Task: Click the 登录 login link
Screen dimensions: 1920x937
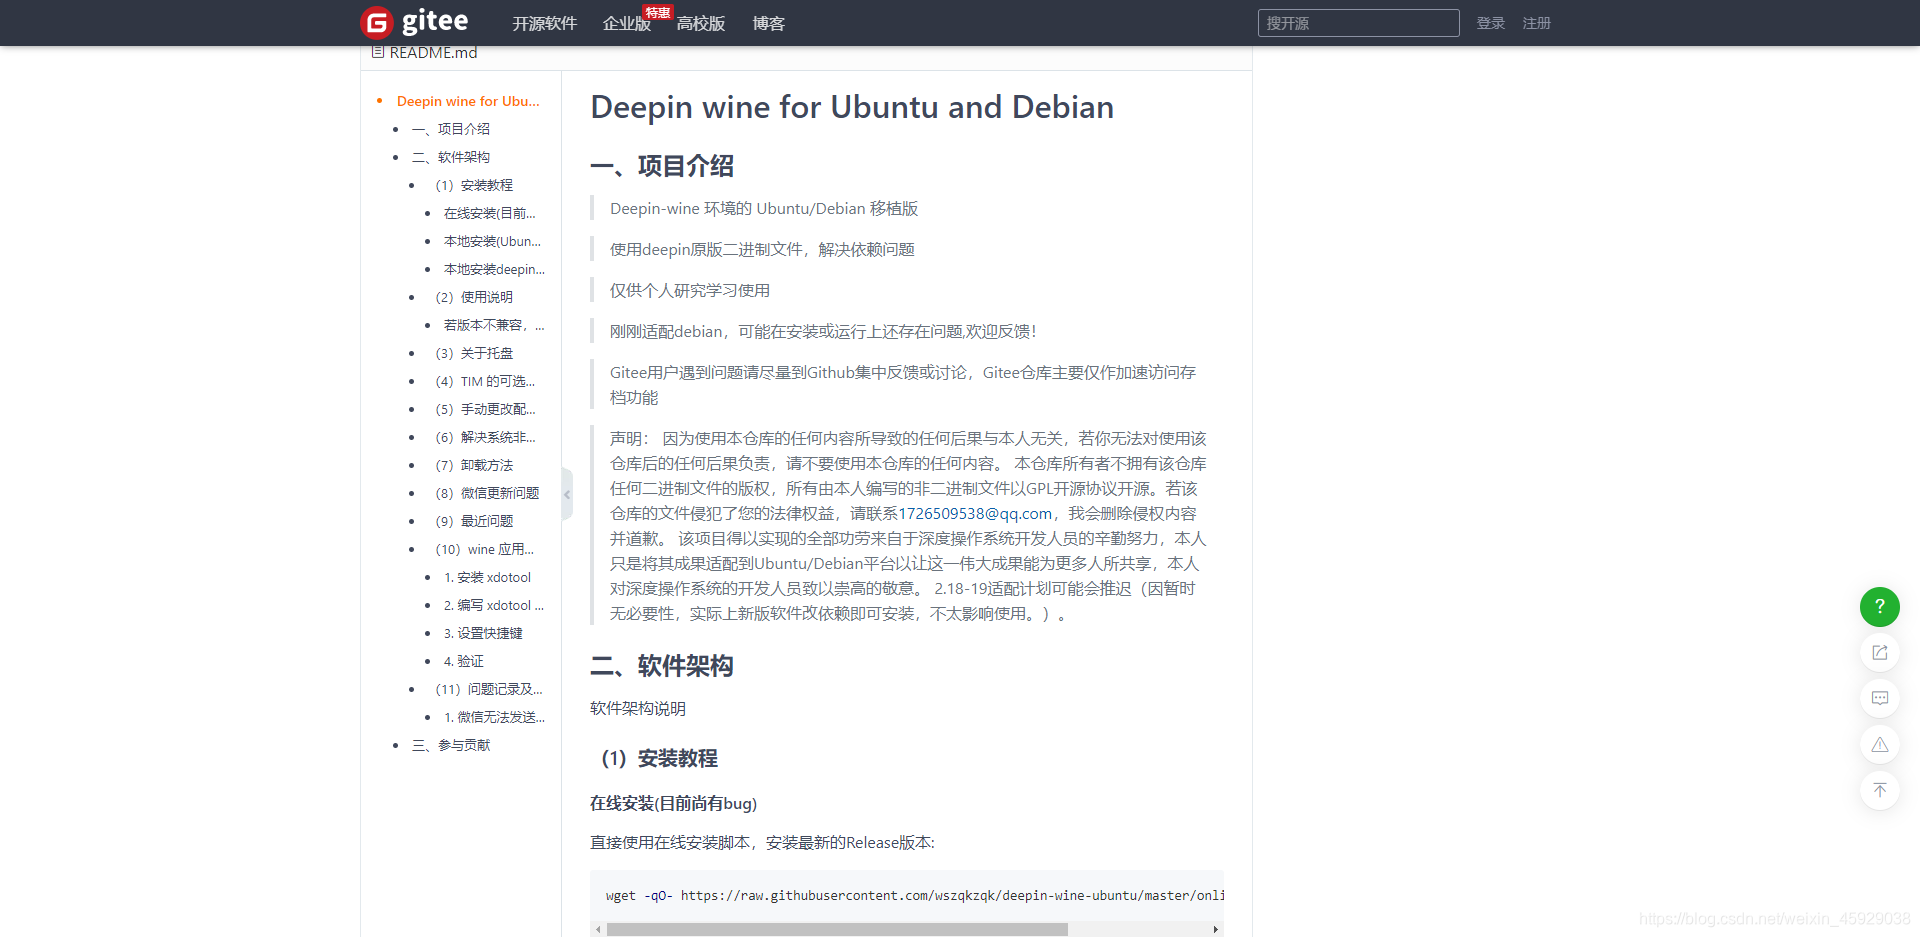Action: tap(1490, 23)
